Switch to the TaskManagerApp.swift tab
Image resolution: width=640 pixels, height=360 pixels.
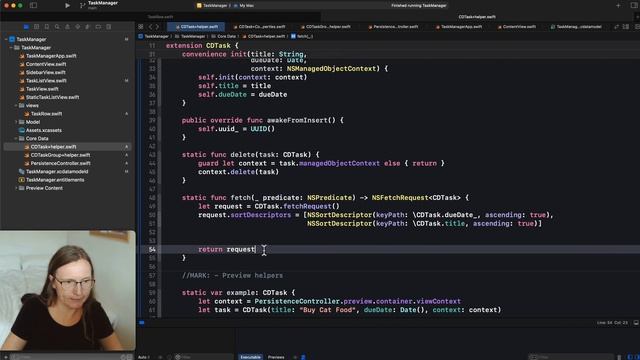(459, 27)
